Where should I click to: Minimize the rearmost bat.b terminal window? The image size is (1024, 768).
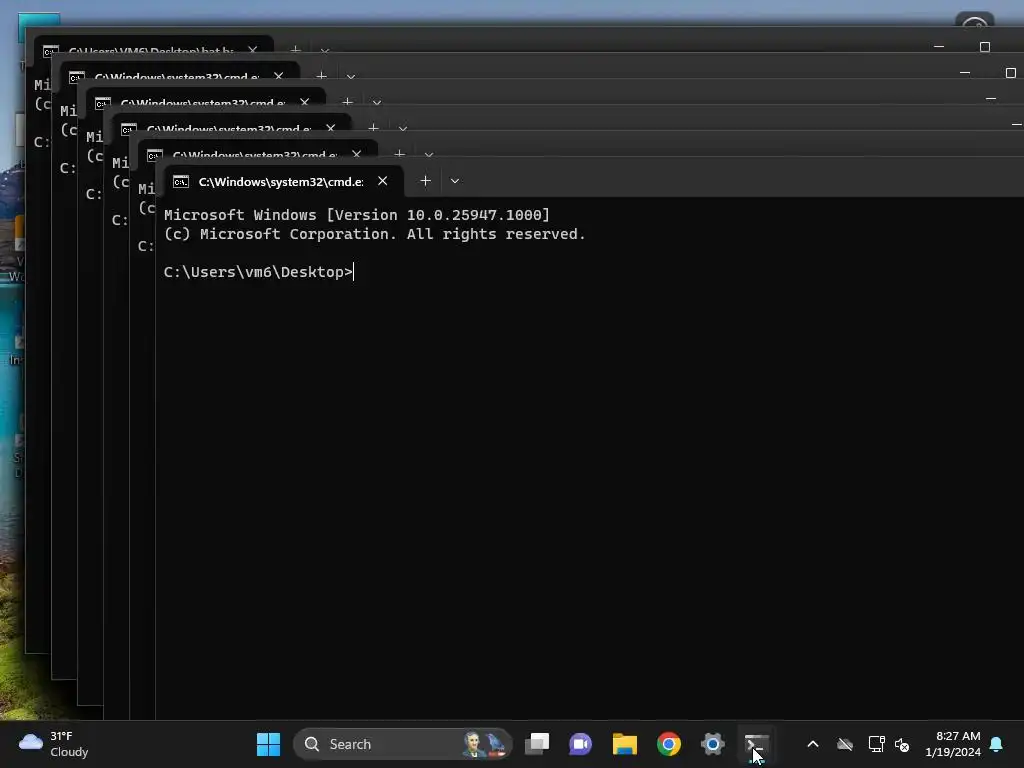pos(939,47)
